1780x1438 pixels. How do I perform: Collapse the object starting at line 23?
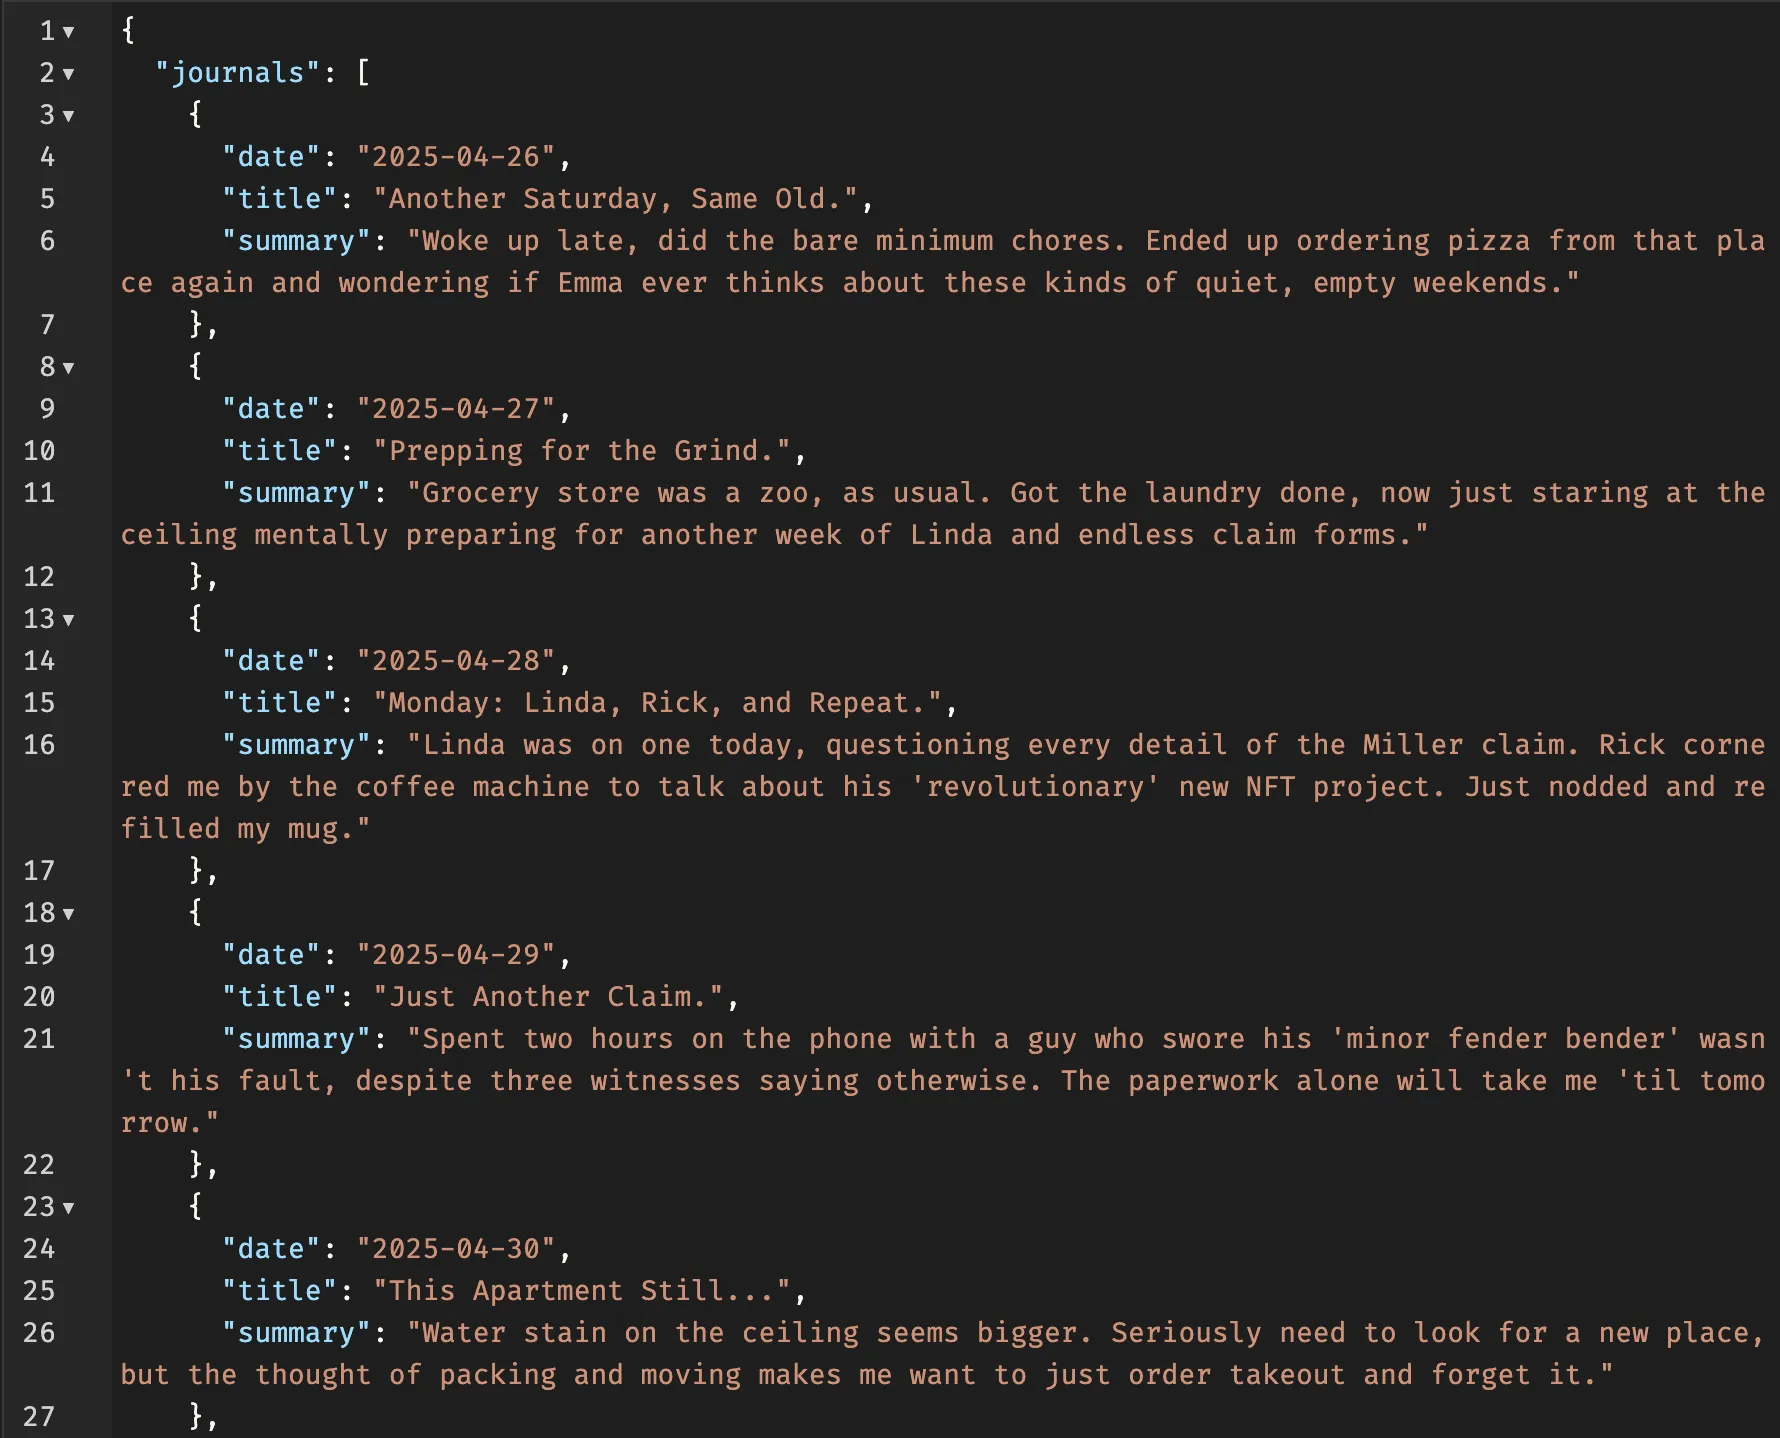click(68, 1208)
